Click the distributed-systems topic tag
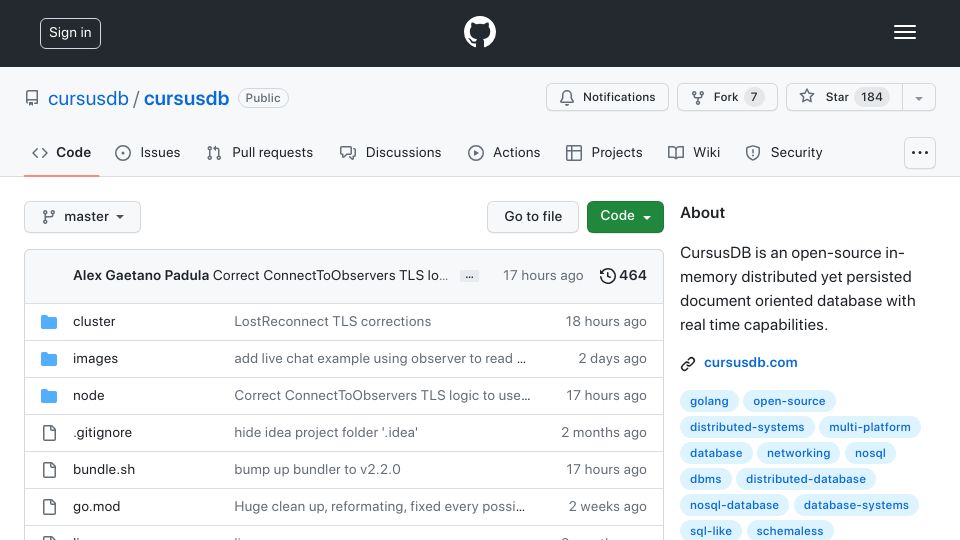Image resolution: width=960 pixels, height=540 pixels. click(x=747, y=427)
